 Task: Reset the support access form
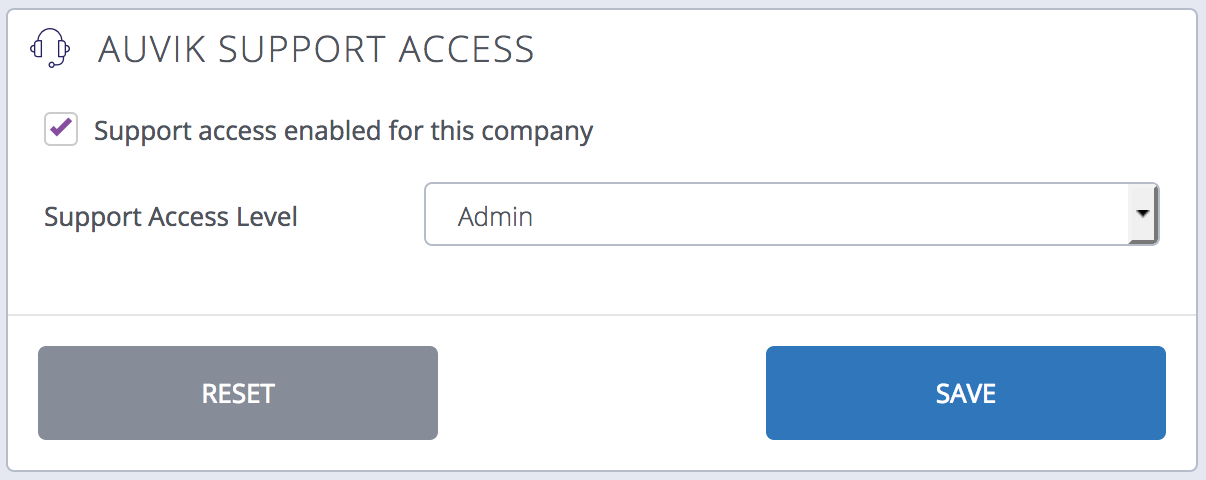tap(238, 393)
